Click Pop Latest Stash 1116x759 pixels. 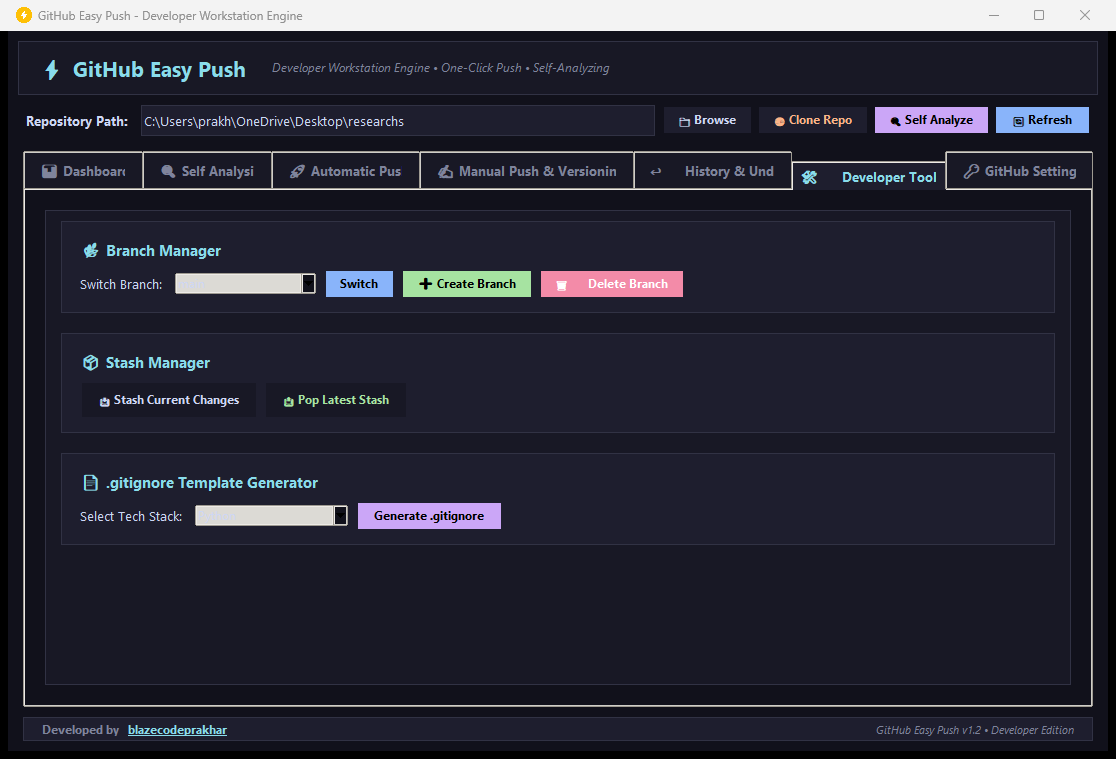coord(336,400)
